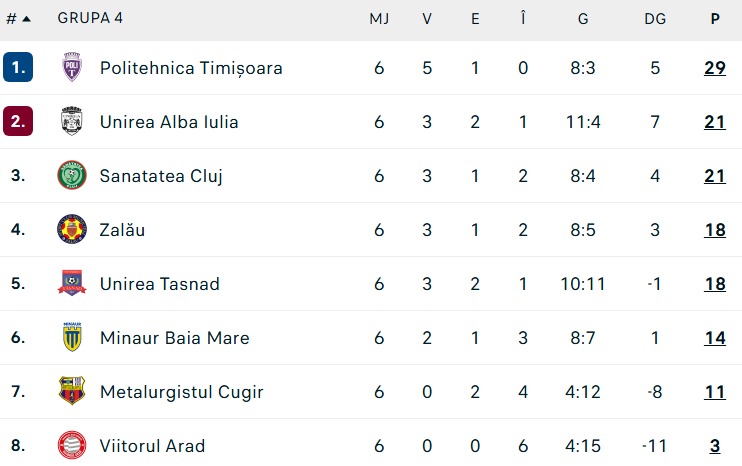The width and height of the screenshot is (742, 466).
Task: Open the Sanatatea Cluj green crest
Action: click(72, 175)
